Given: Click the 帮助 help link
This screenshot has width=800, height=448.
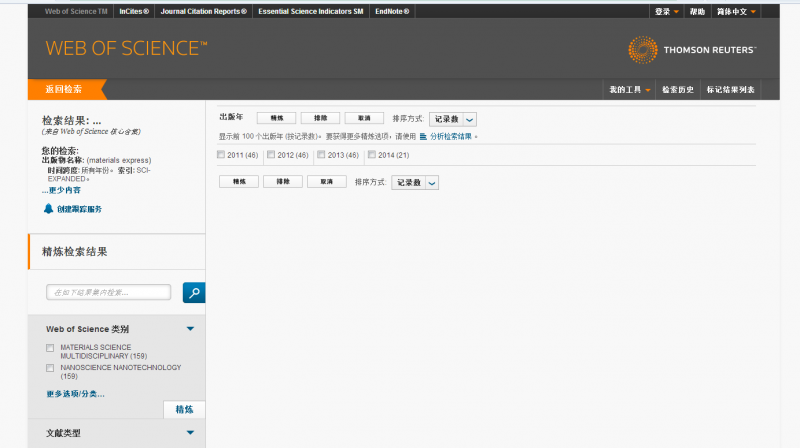Looking at the screenshot, I should coord(697,11).
